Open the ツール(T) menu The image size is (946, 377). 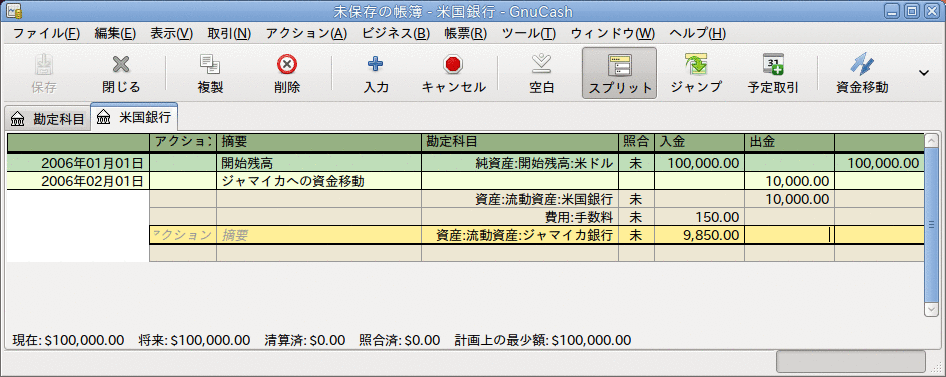tap(529, 33)
